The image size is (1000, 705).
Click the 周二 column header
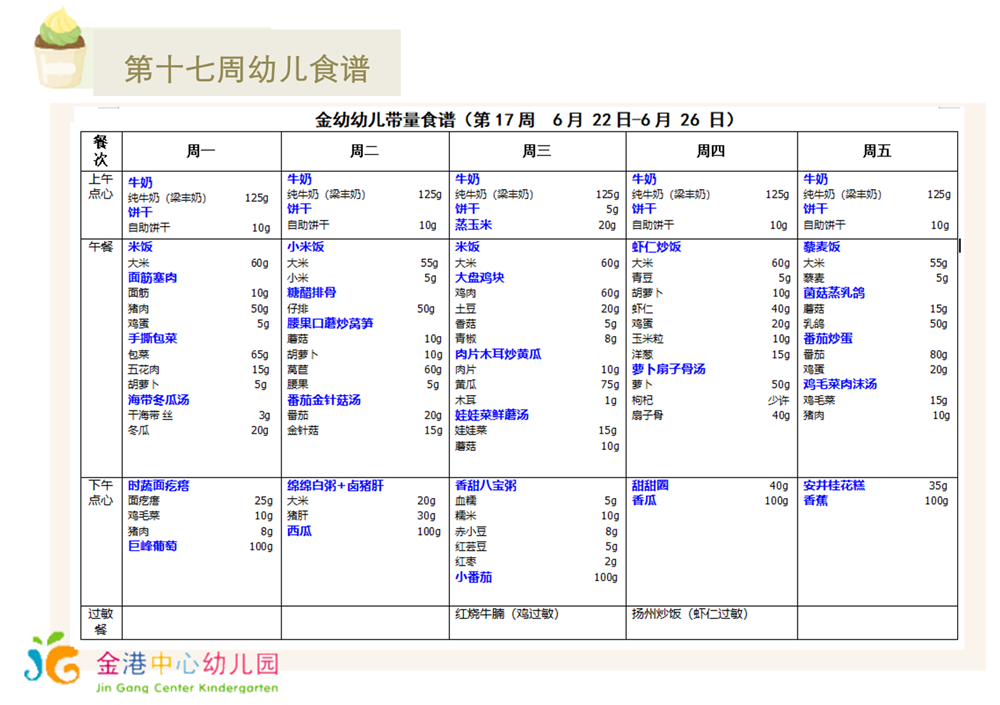click(x=364, y=151)
